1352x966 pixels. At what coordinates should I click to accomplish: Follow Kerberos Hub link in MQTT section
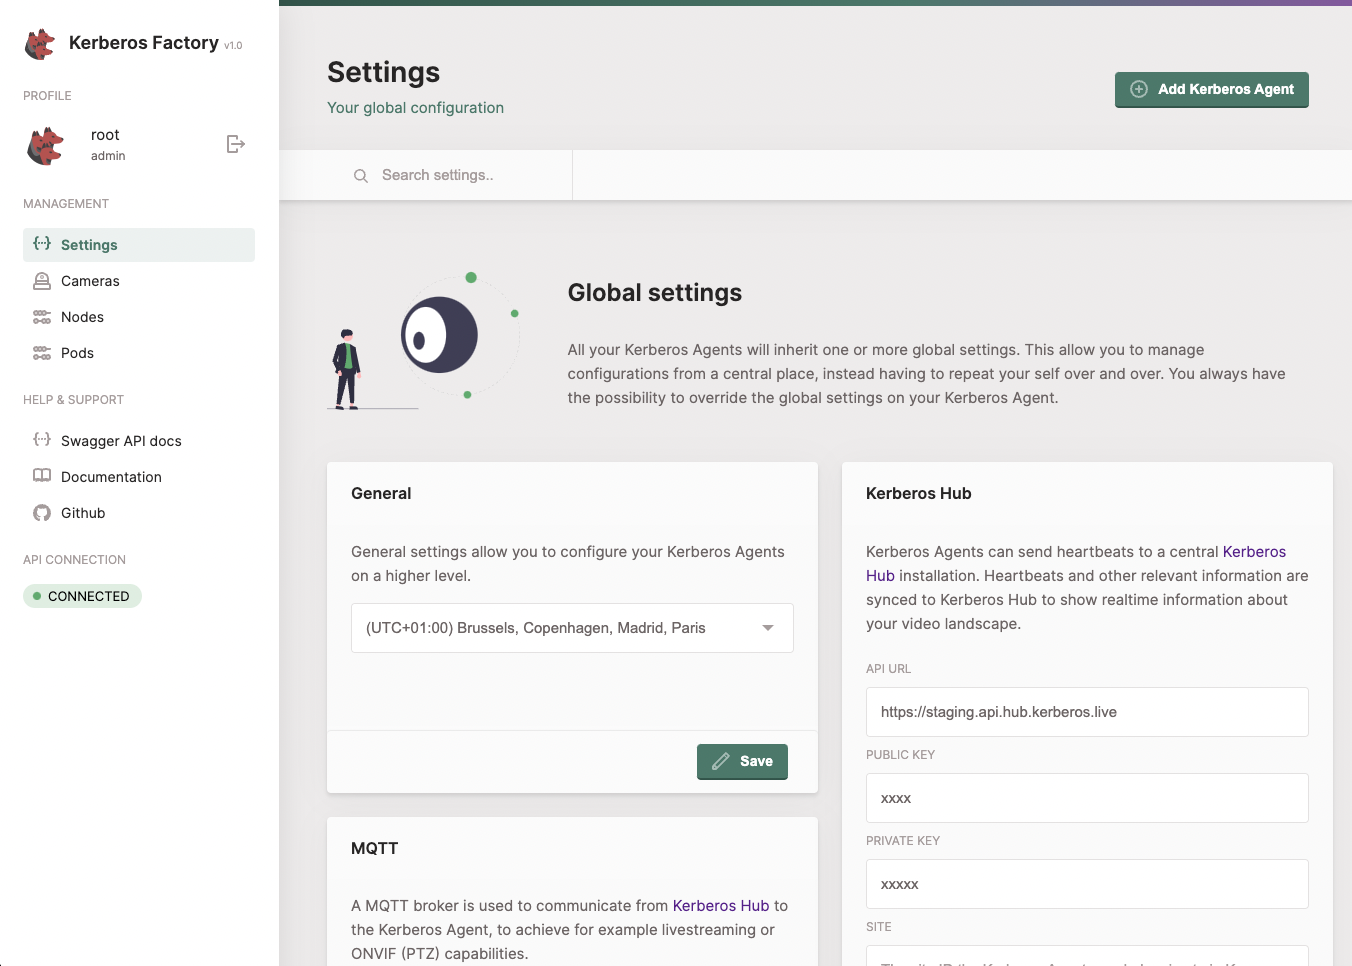(x=720, y=906)
